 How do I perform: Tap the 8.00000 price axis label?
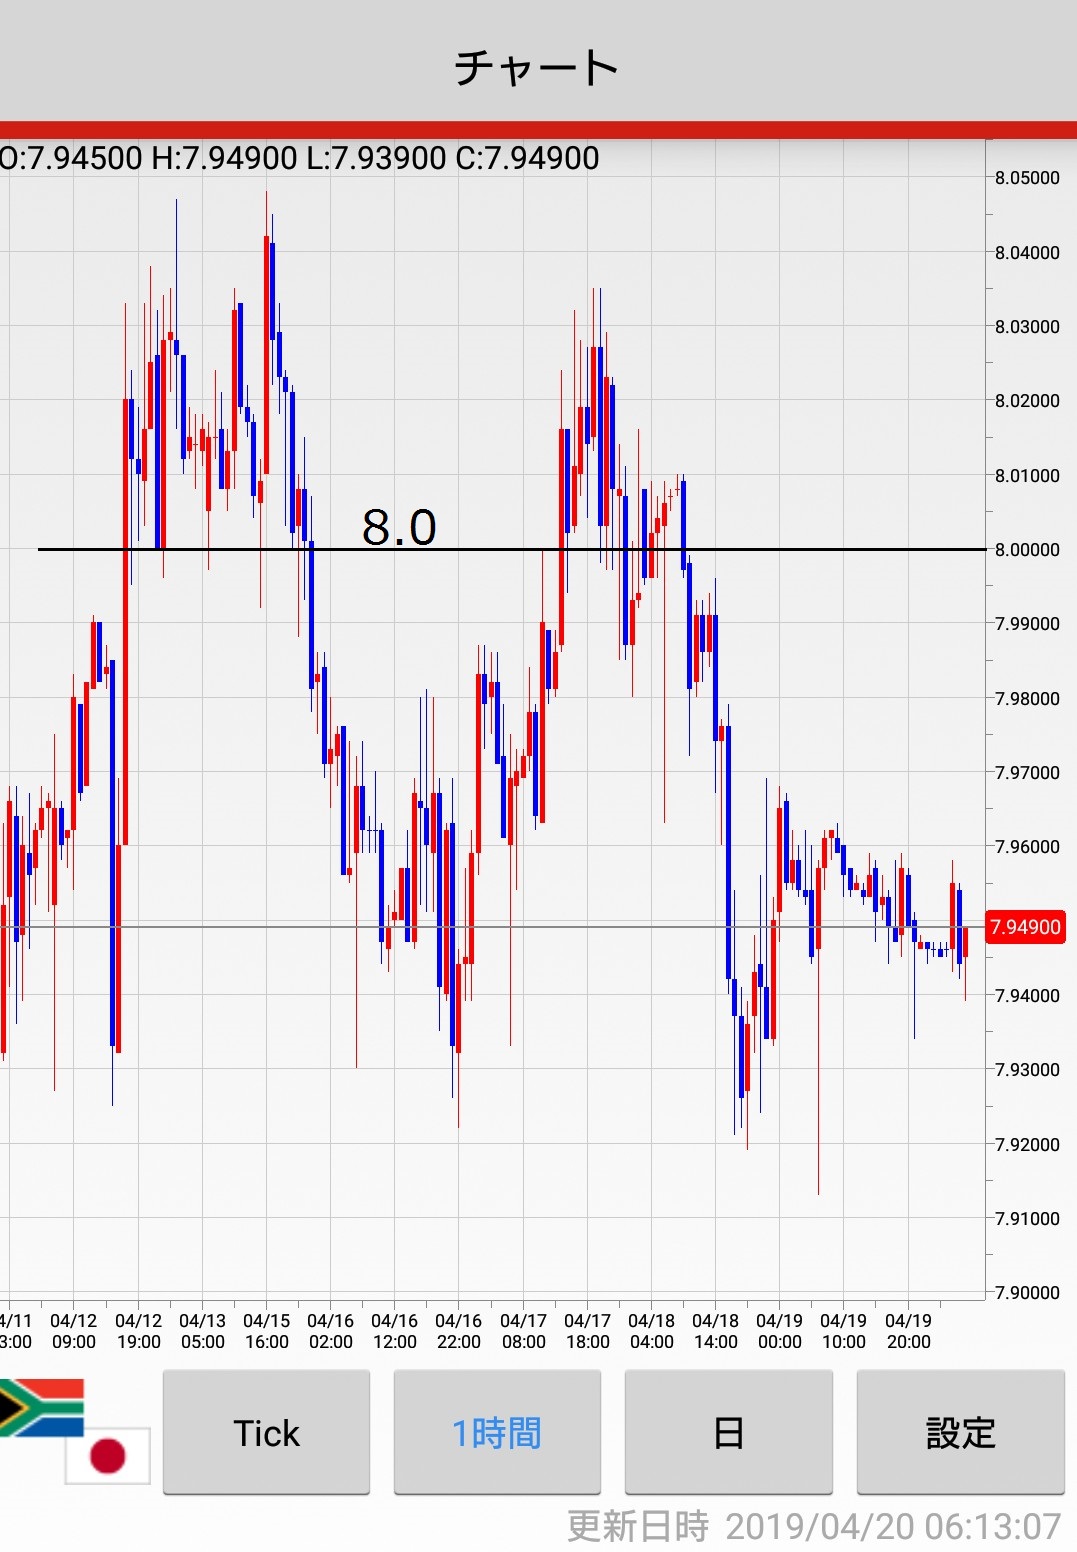(x=1027, y=550)
